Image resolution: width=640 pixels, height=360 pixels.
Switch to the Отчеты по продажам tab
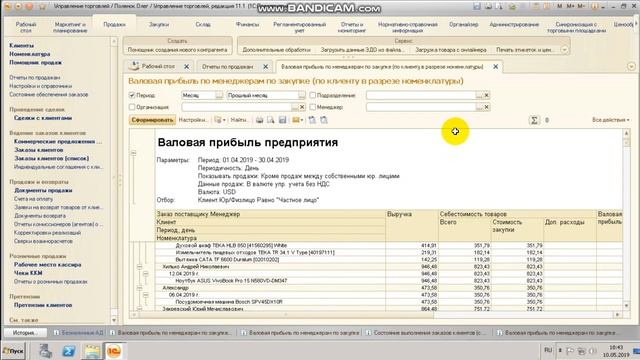(x=227, y=67)
